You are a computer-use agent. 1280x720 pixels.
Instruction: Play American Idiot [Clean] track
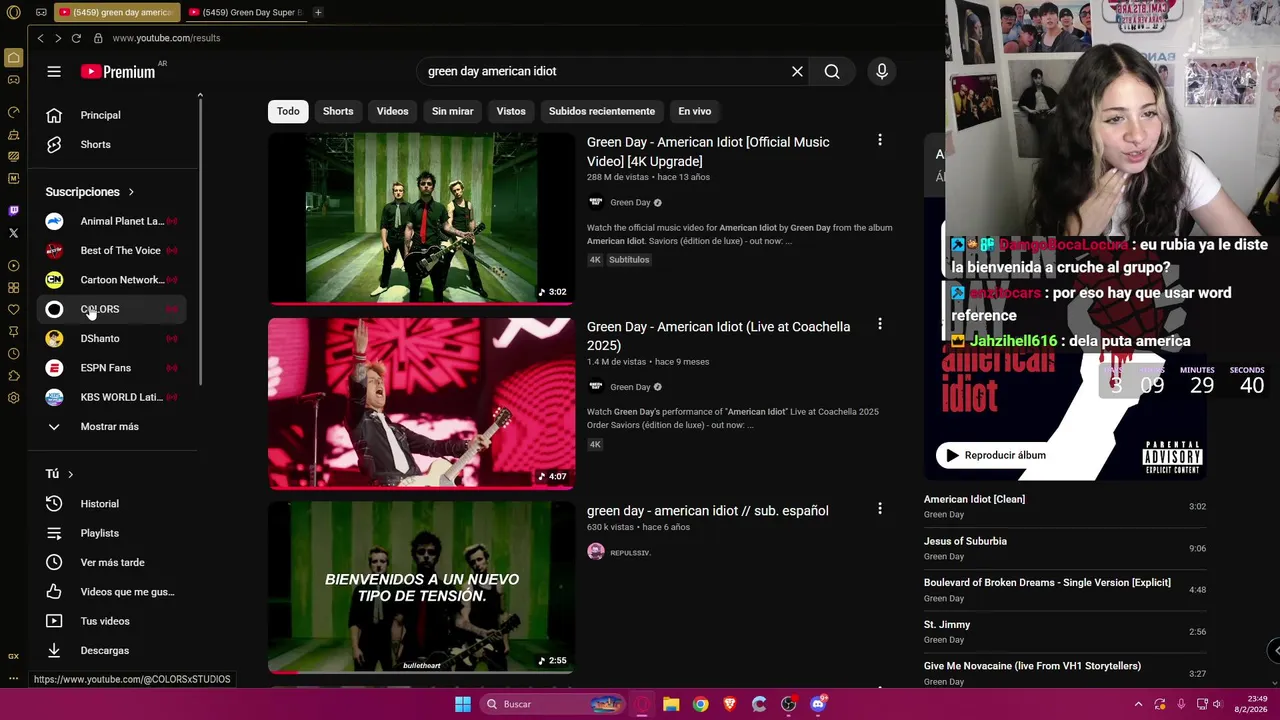(x=1065, y=506)
